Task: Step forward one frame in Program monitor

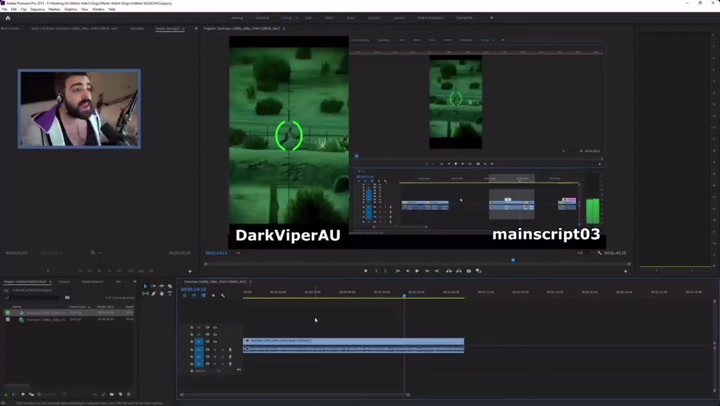Action: pos(427,271)
